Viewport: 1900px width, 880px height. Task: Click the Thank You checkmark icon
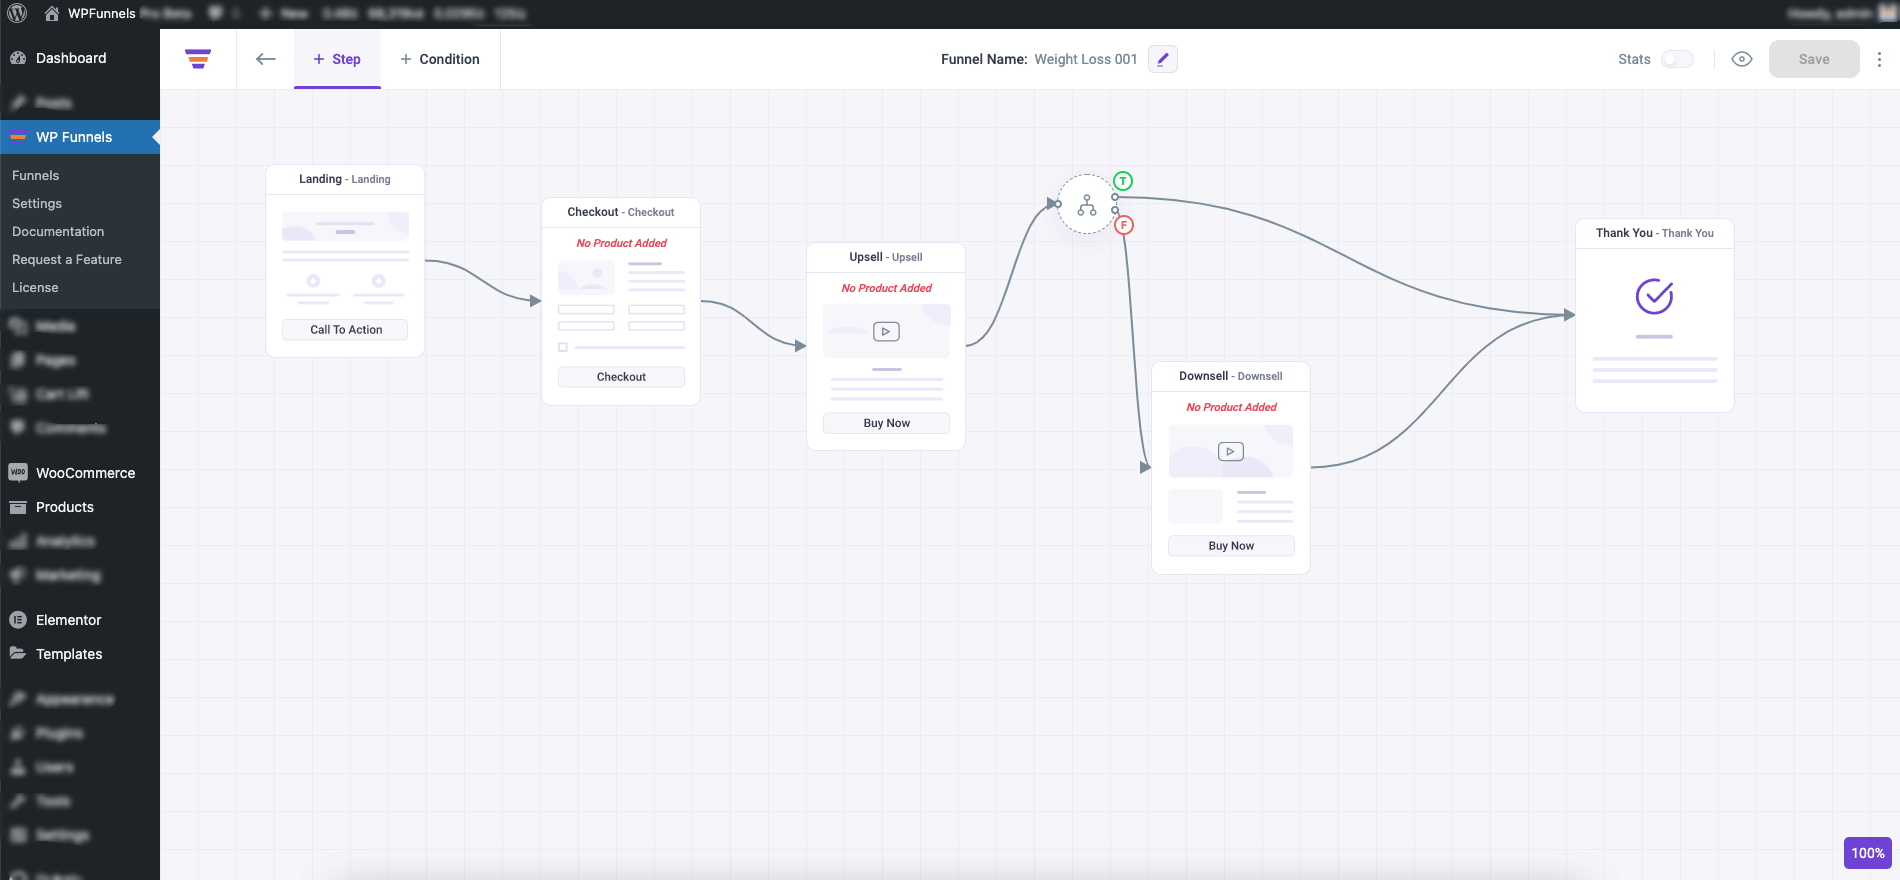coord(1654,296)
